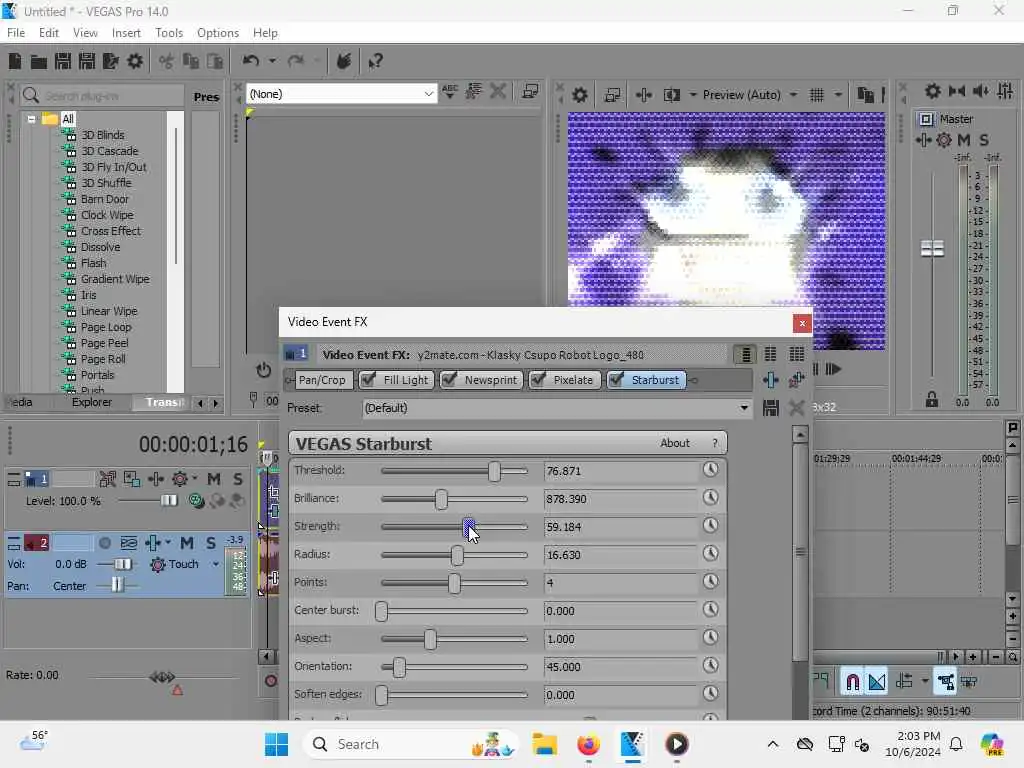Open track 1 track motion icon
Image resolution: width=1024 pixels, height=768 pixels.
[x=132, y=479]
